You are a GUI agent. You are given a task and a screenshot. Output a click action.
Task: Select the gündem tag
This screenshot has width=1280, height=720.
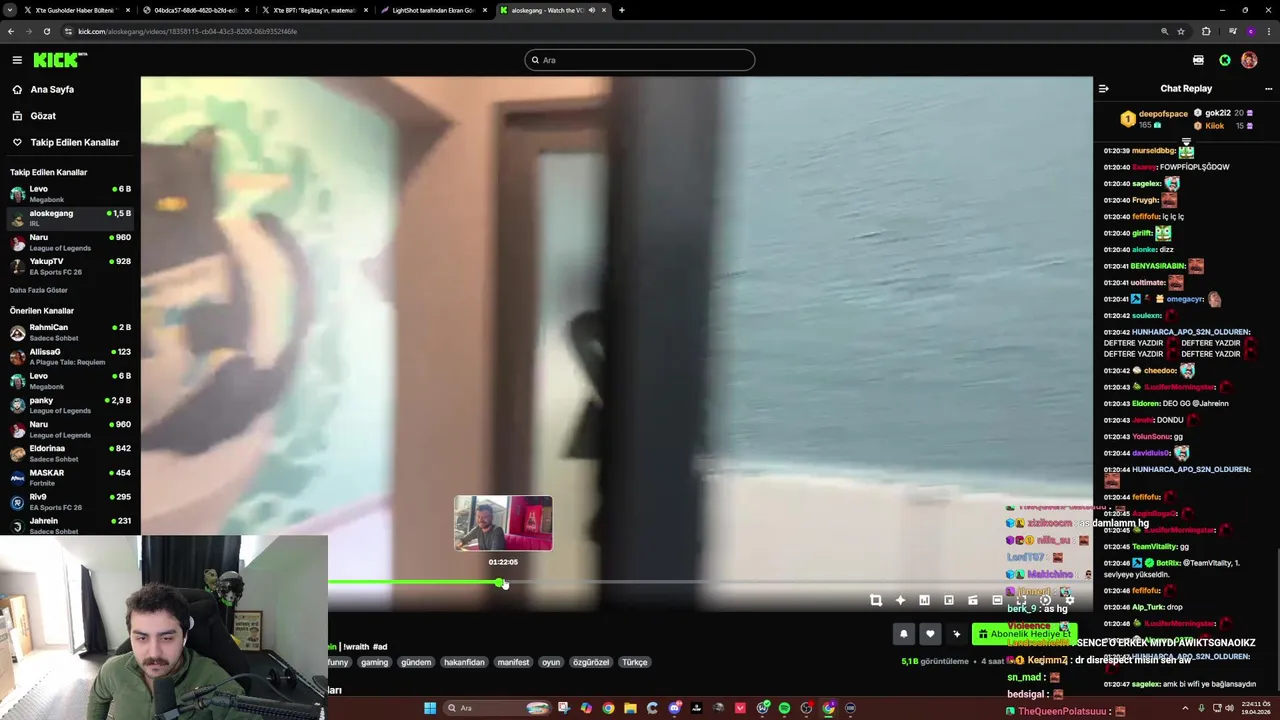click(416, 662)
